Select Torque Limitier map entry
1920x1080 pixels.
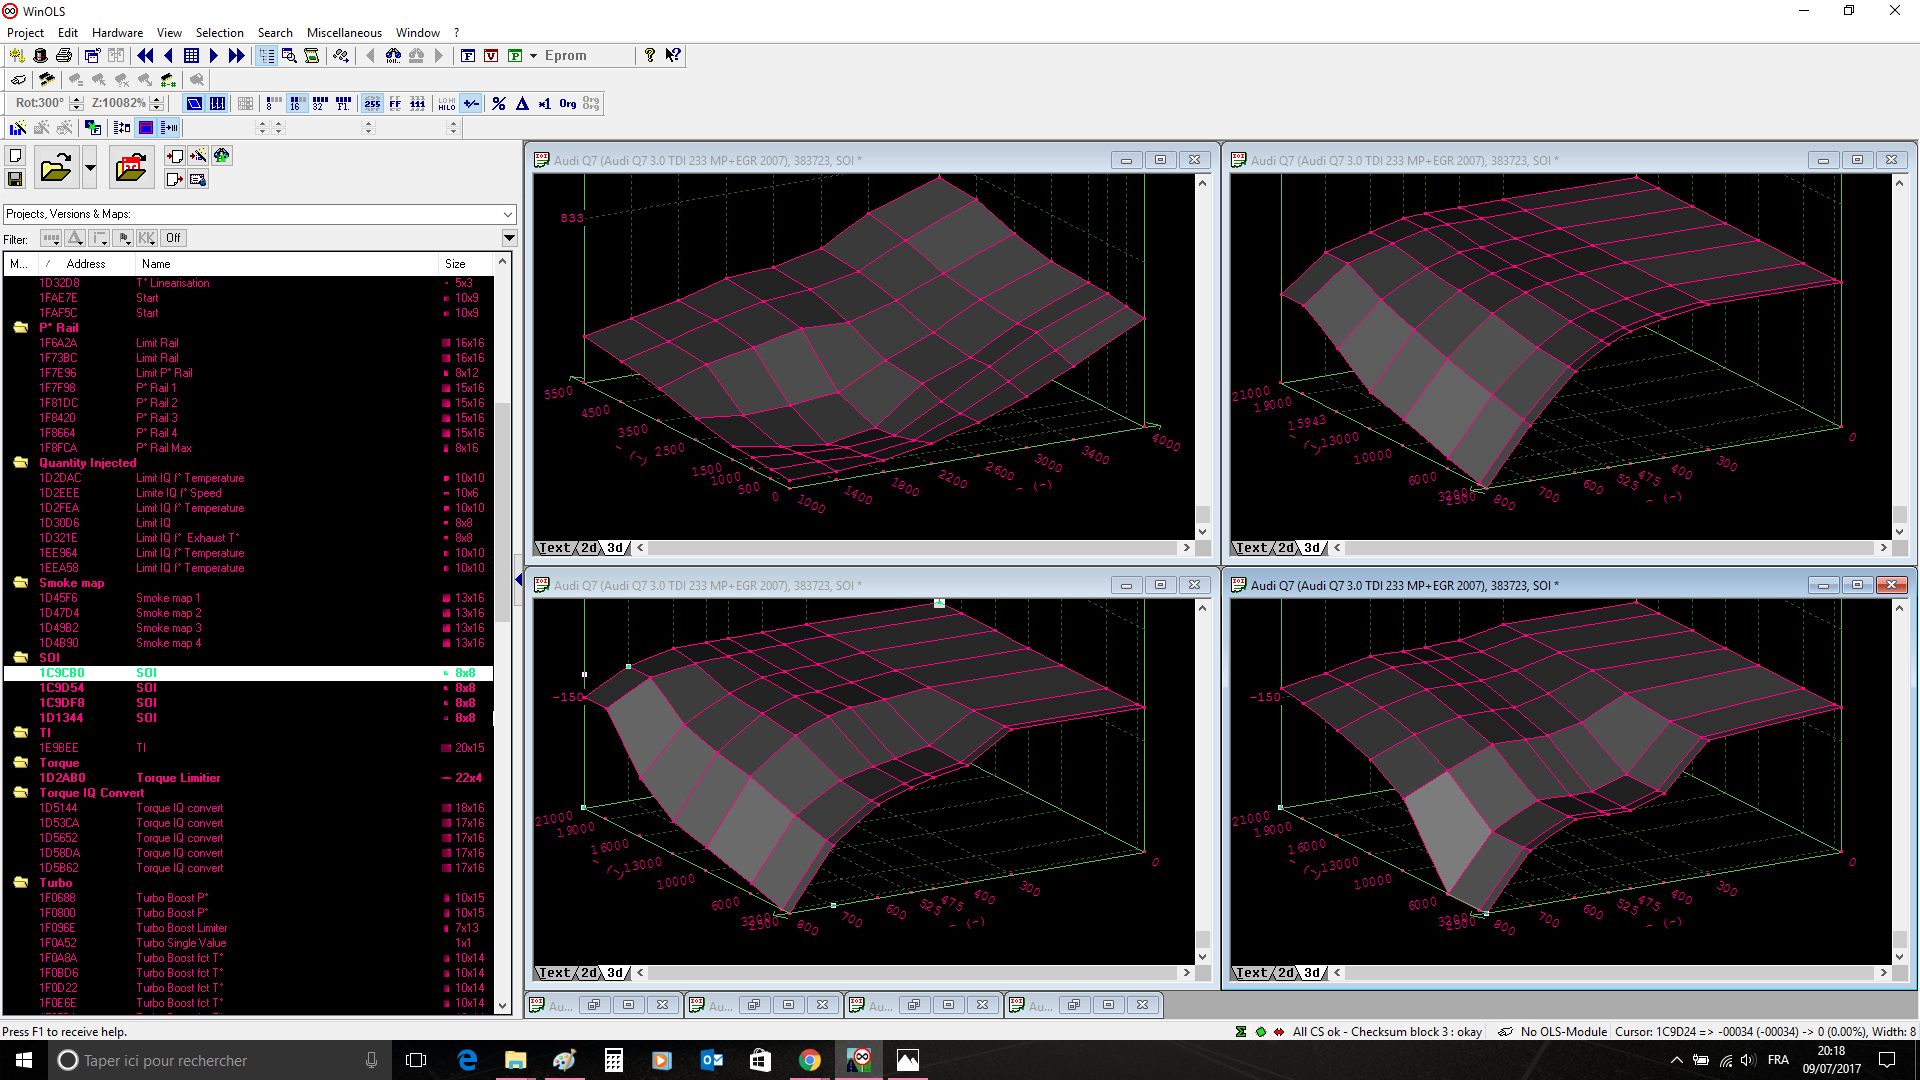pyautogui.click(x=178, y=778)
